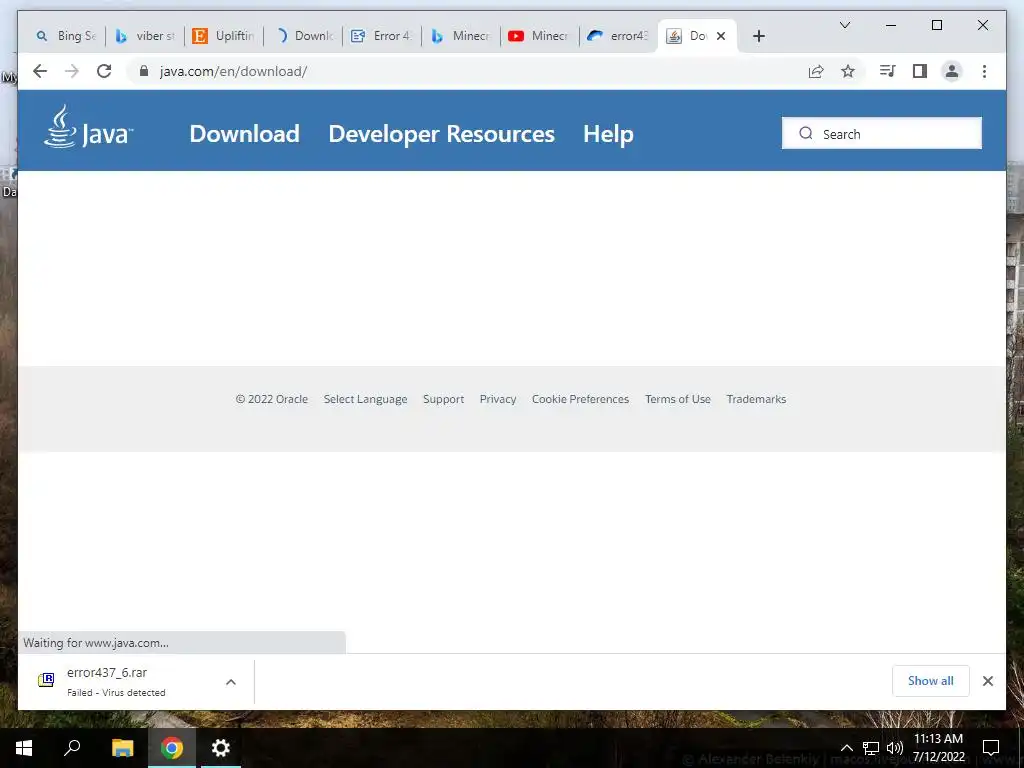The width and height of the screenshot is (1024, 768).
Task: Click the network icon in the tray
Action: 871,748
